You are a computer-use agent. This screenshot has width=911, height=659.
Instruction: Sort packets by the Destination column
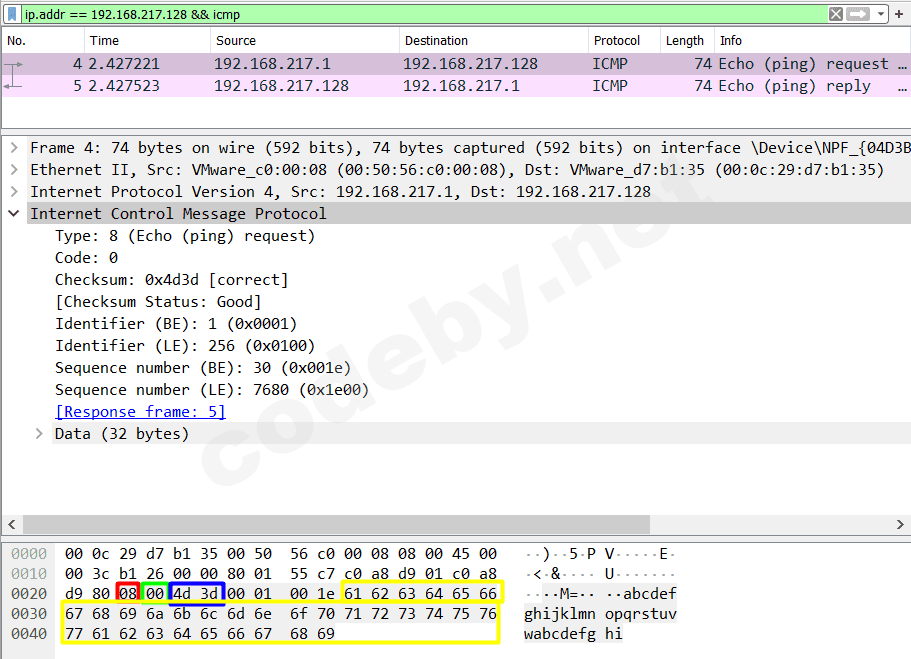(x=494, y=41)
